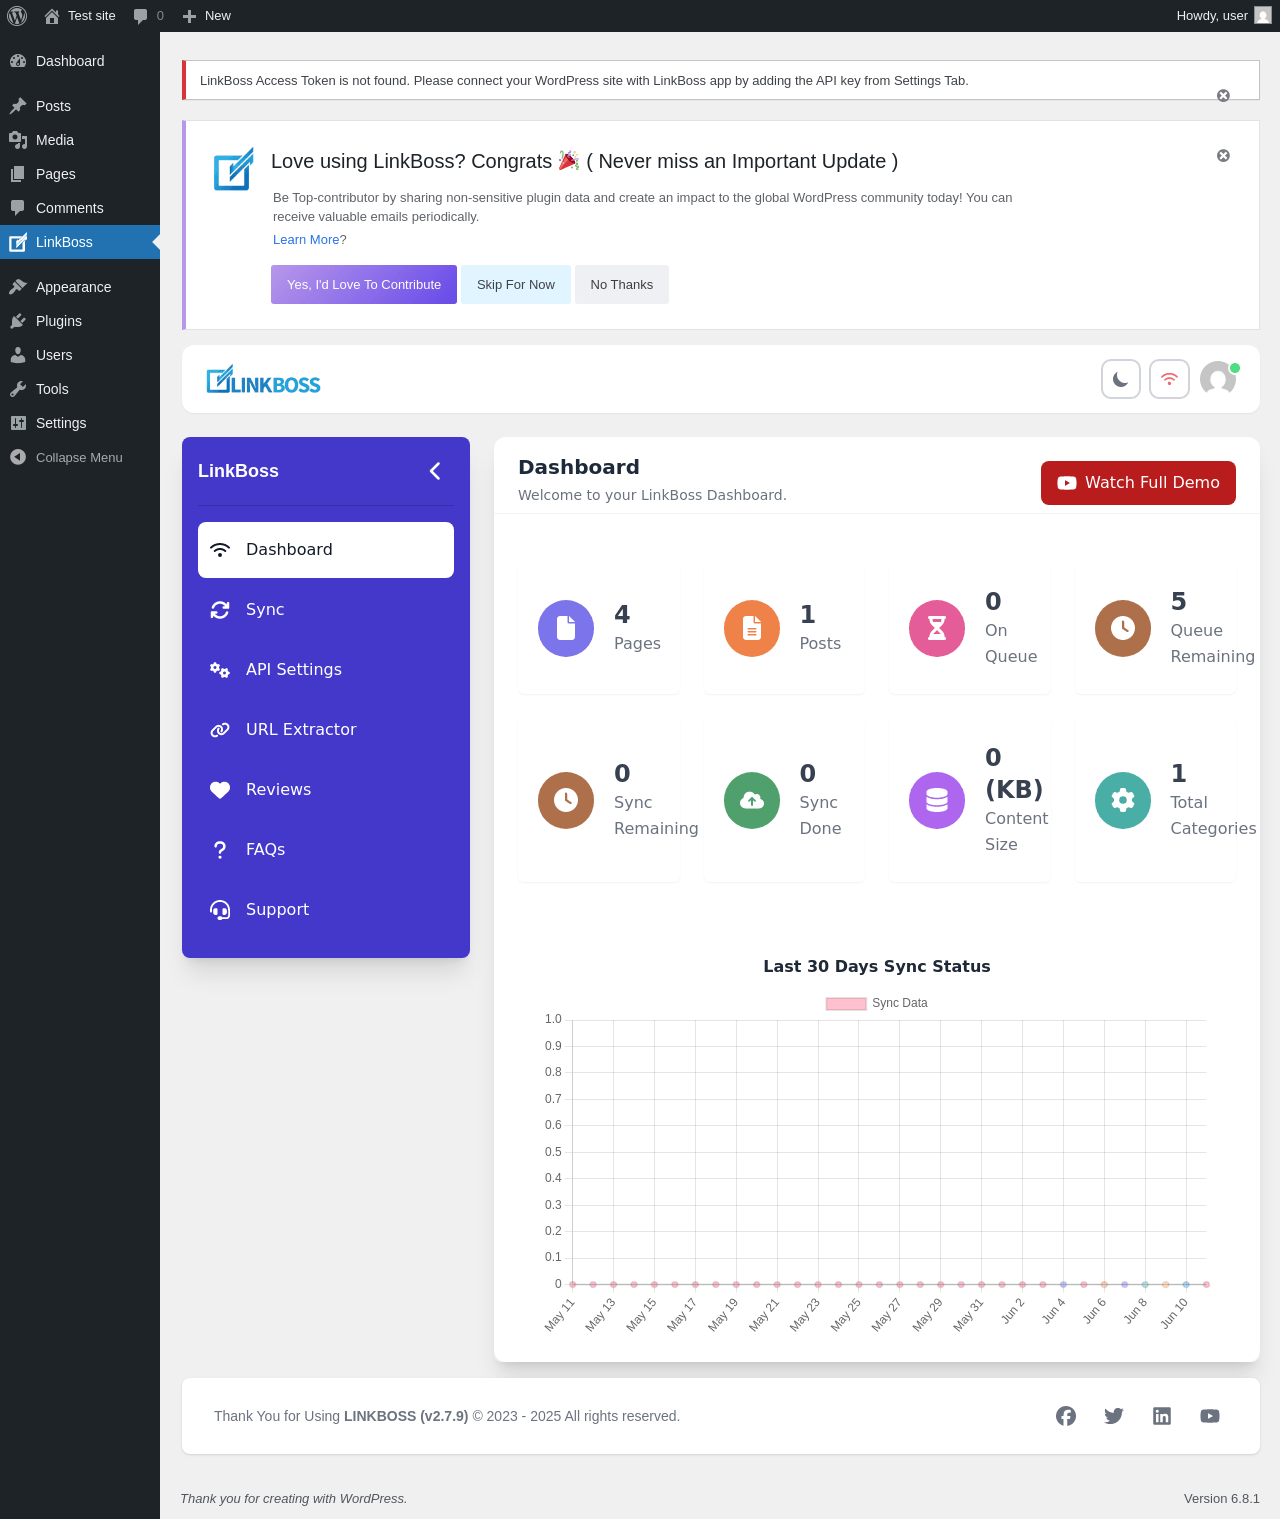This screenshot has width=1280, height=1519.
Task: Toggle Sync Data legend swatch in chart
Action: (x=846, y=1004)
